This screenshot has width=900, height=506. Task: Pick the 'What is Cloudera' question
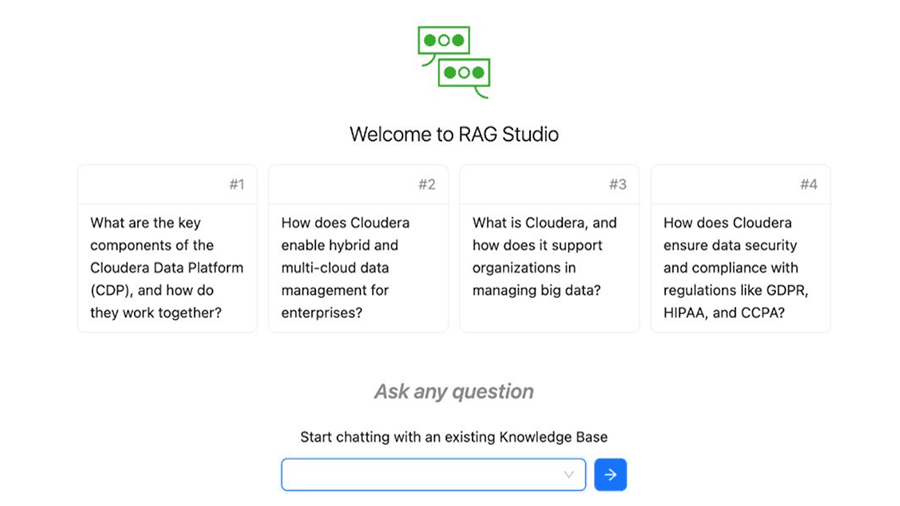coord(549,256)
